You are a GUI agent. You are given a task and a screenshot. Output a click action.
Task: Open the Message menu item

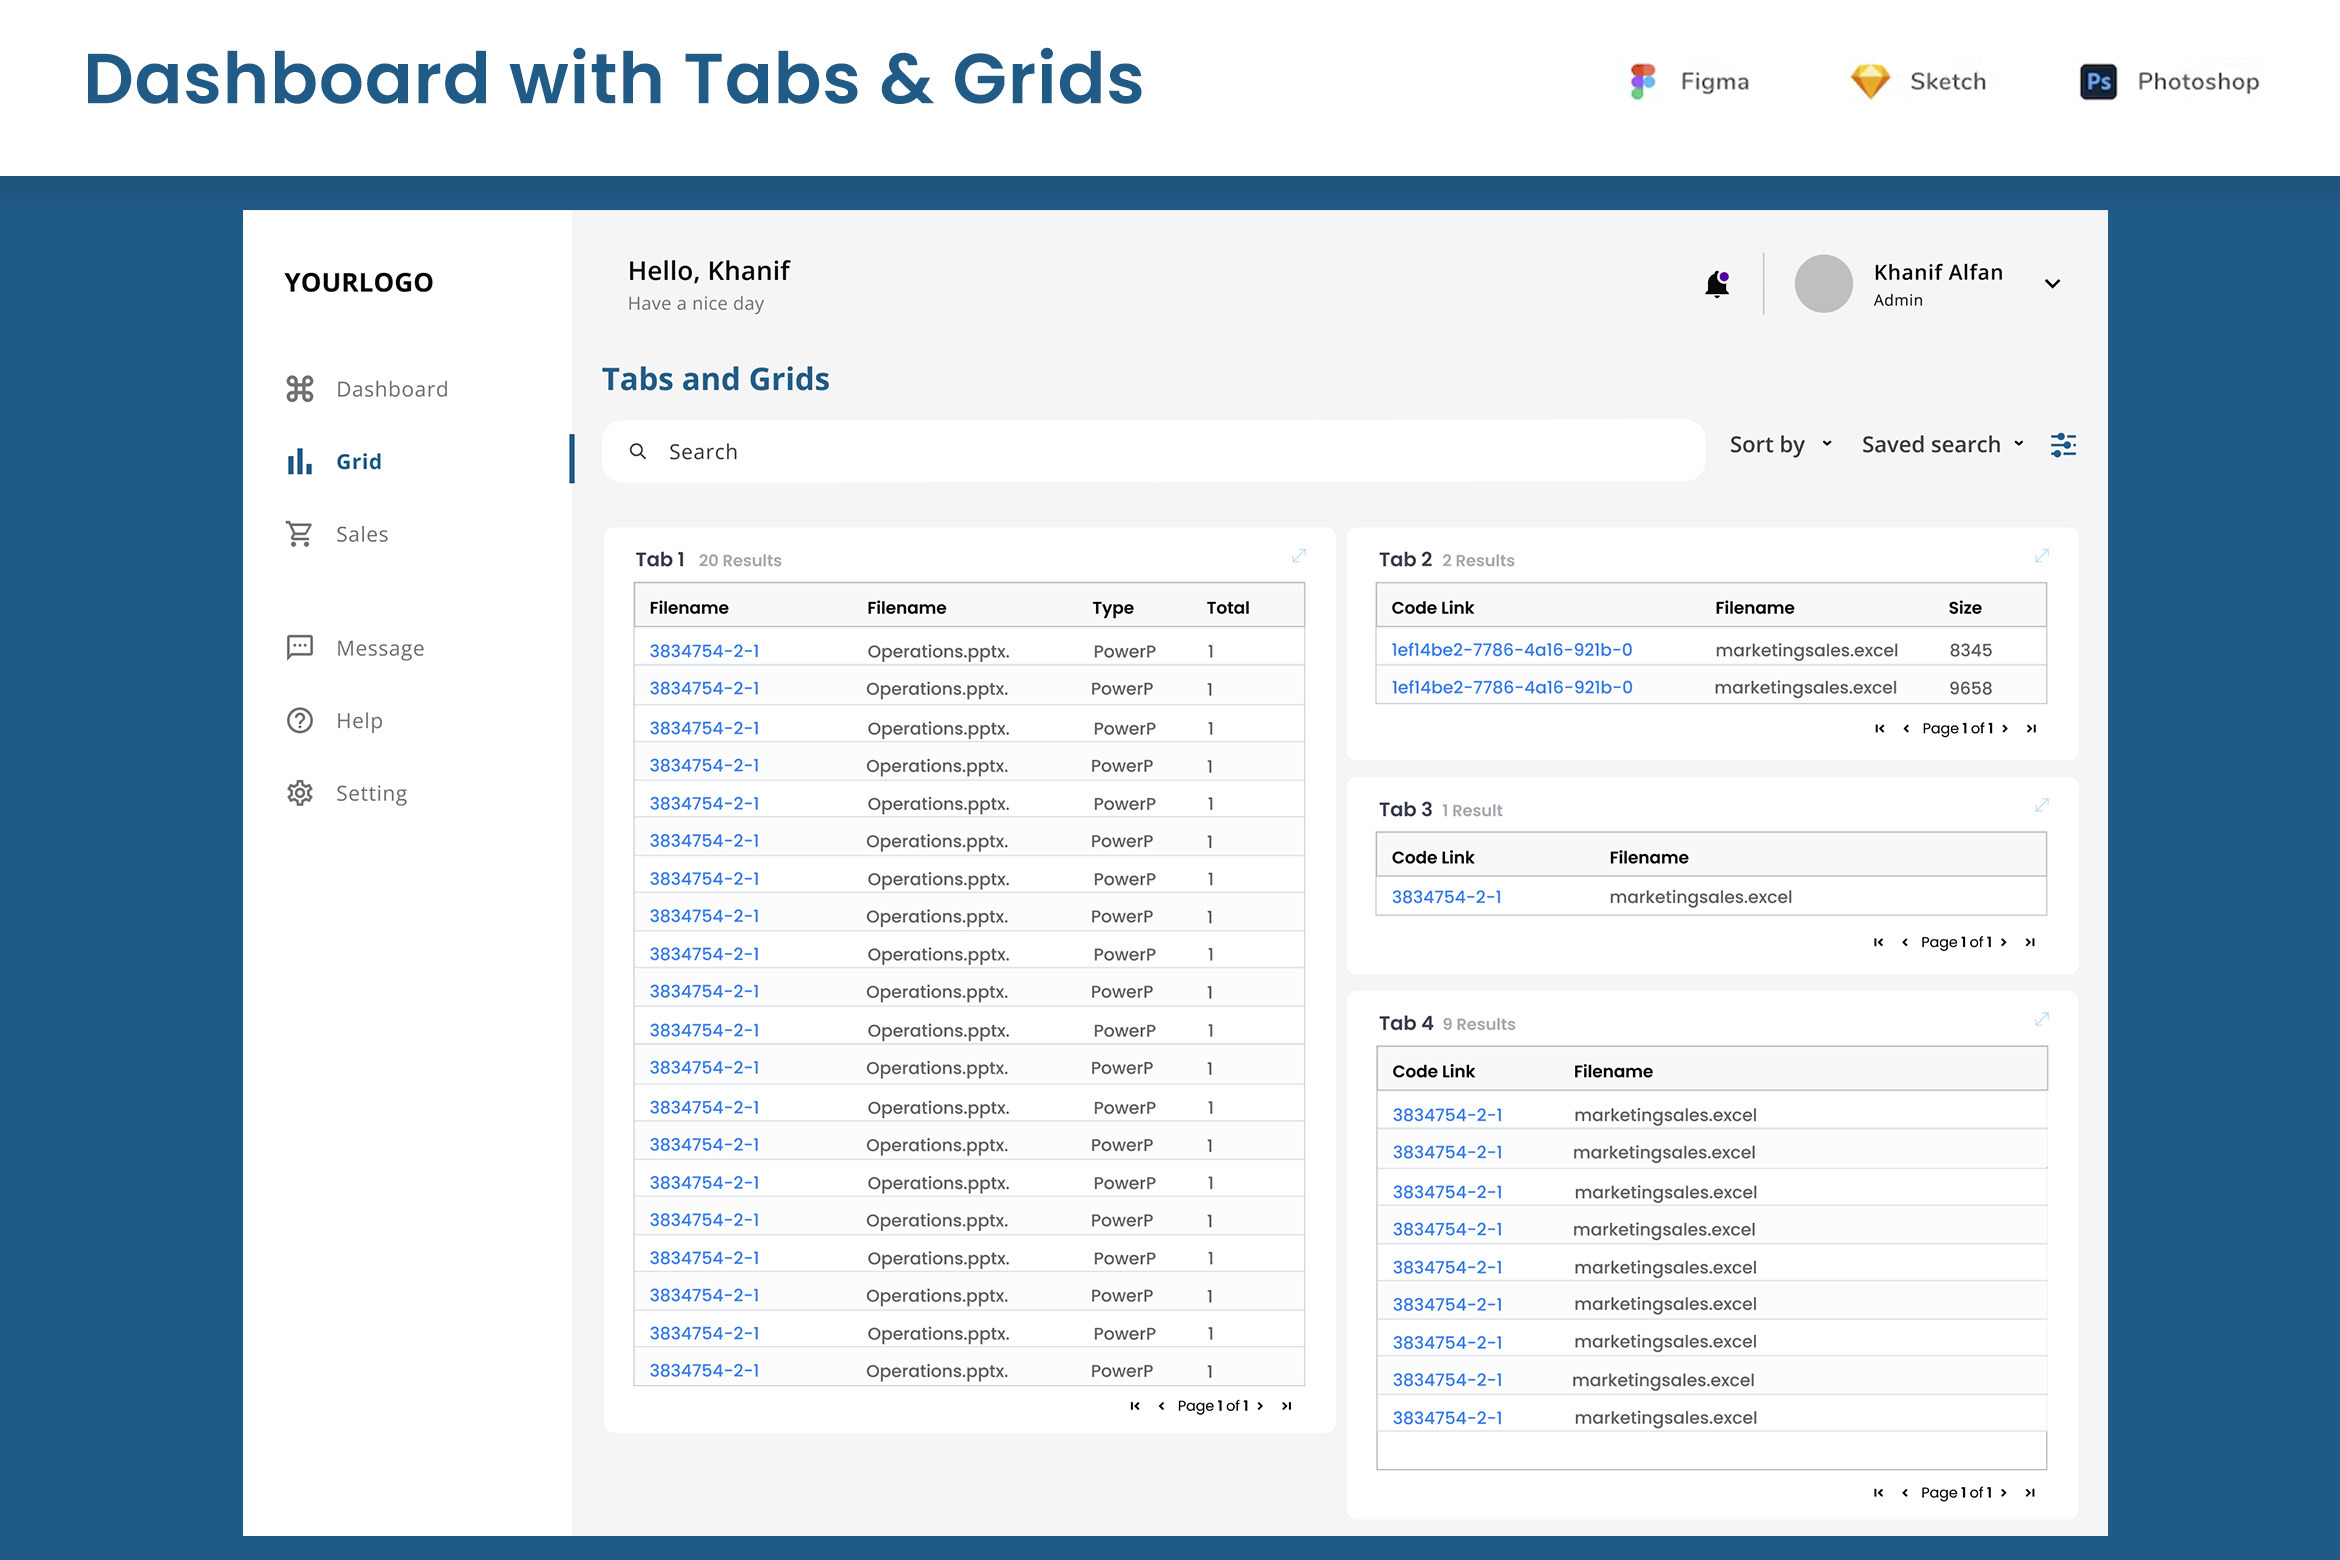379,648
